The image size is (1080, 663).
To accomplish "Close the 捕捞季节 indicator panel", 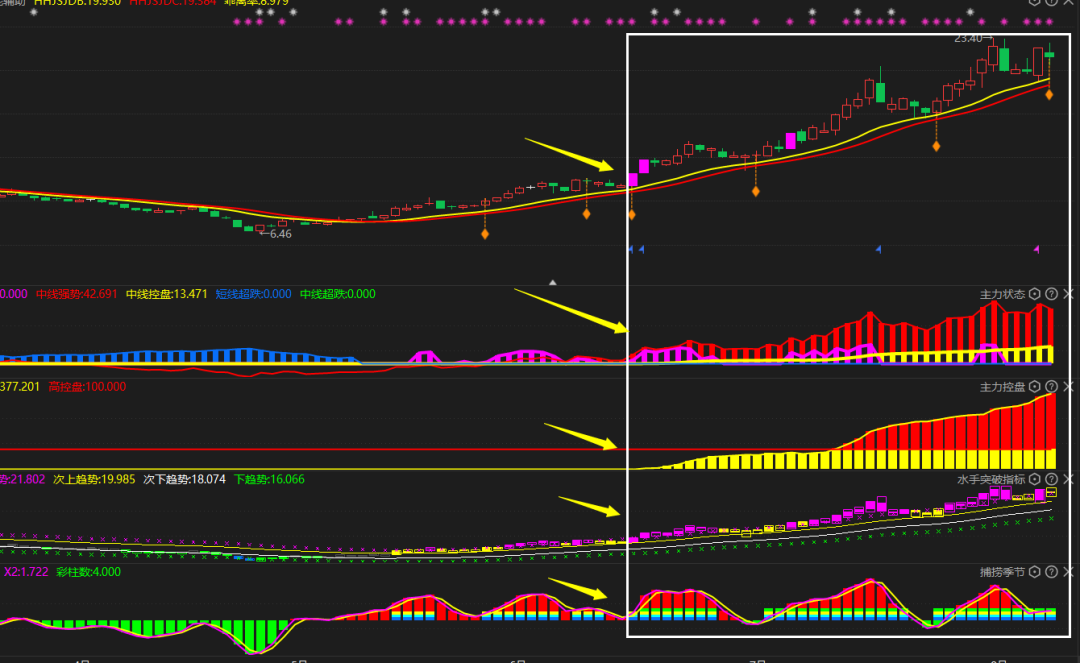I will coord(1068,572).
